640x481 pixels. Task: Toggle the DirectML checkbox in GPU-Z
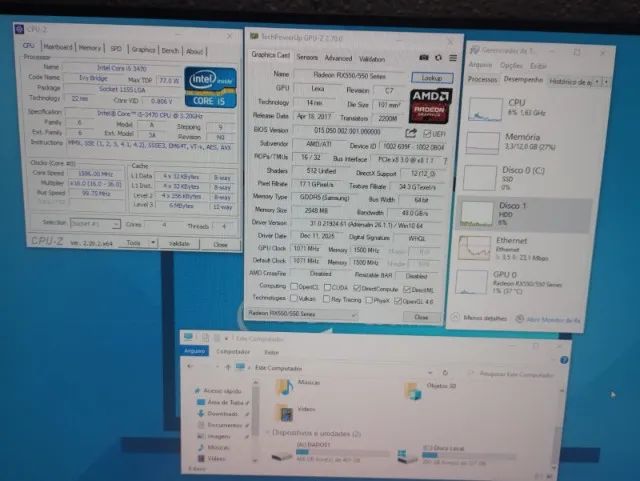click(407, 289)
